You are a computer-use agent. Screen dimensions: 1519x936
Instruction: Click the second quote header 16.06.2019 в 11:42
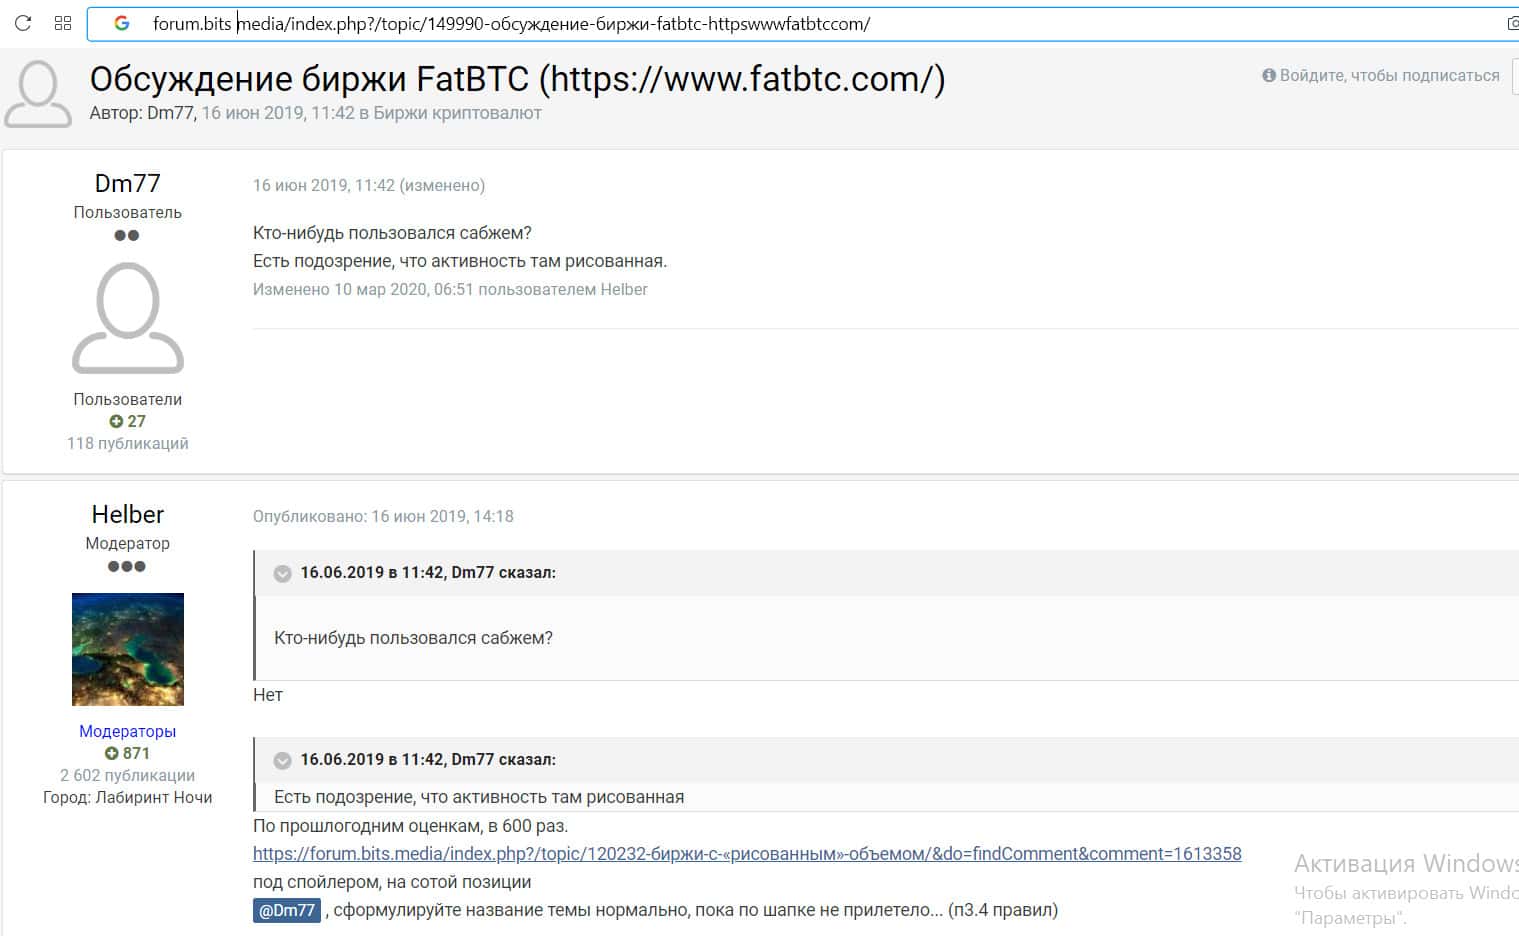[x=428, y=760]
